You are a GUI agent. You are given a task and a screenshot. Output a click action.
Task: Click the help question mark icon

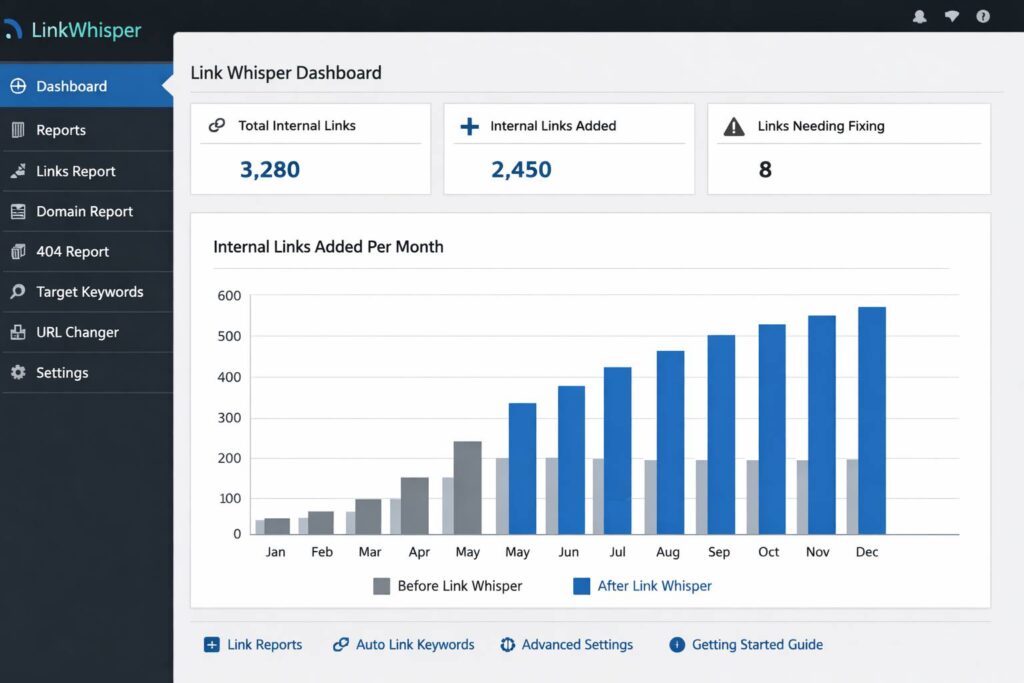983,16
